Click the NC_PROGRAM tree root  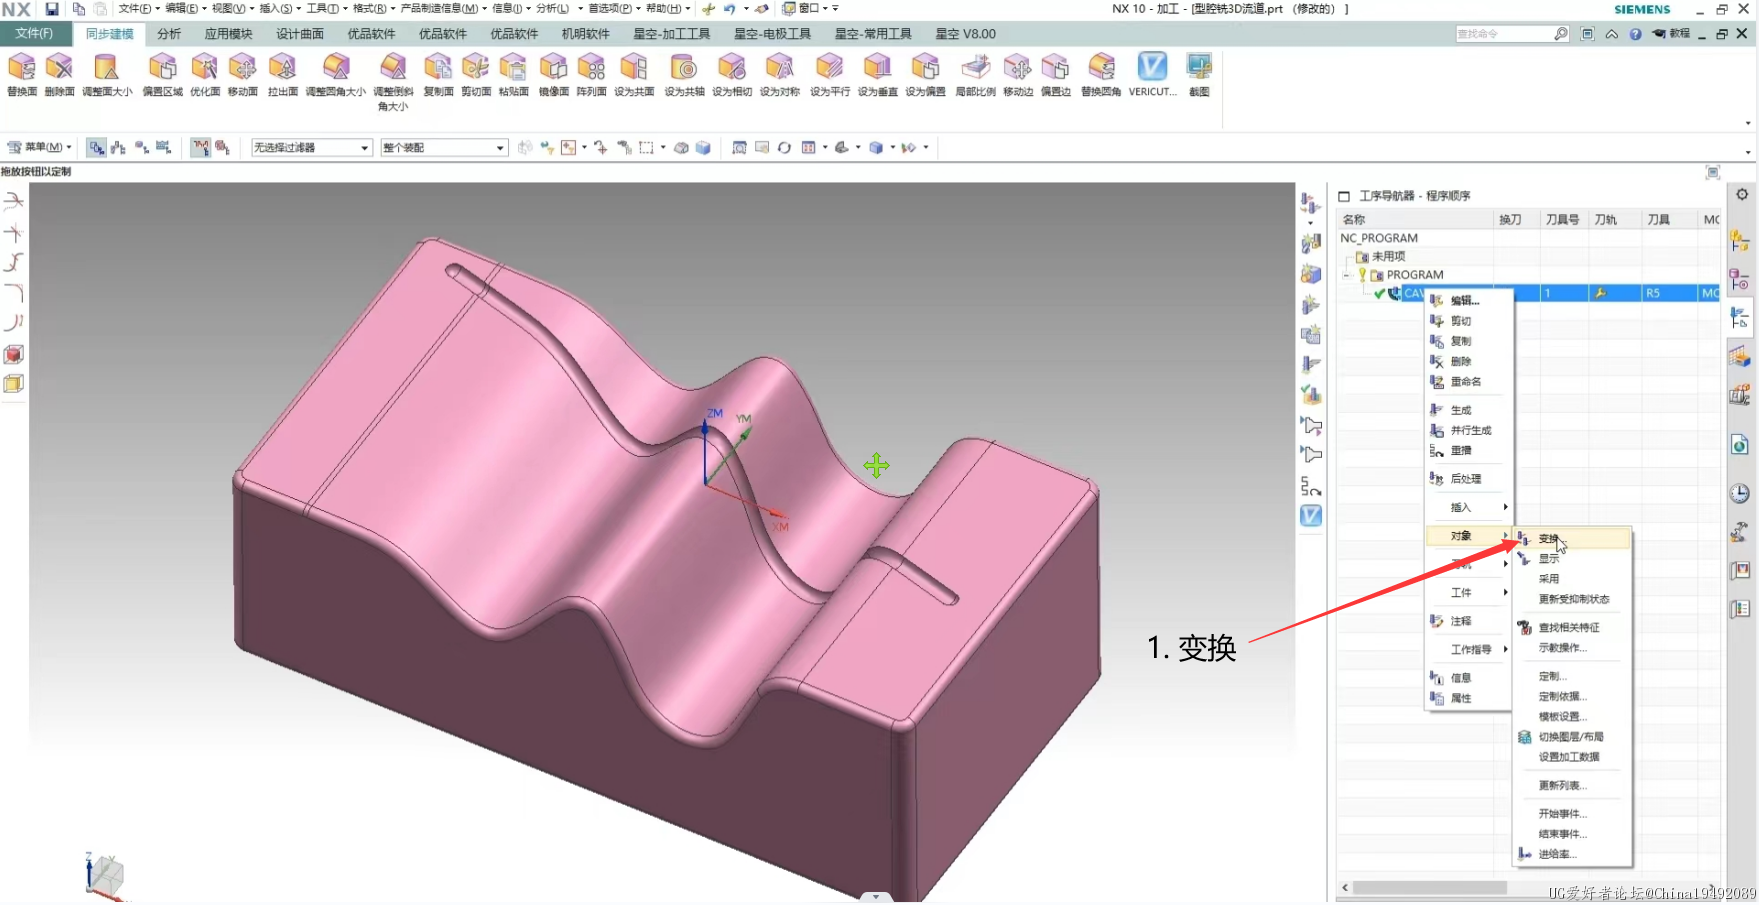pyautogui.click(x=1379, y=238)
